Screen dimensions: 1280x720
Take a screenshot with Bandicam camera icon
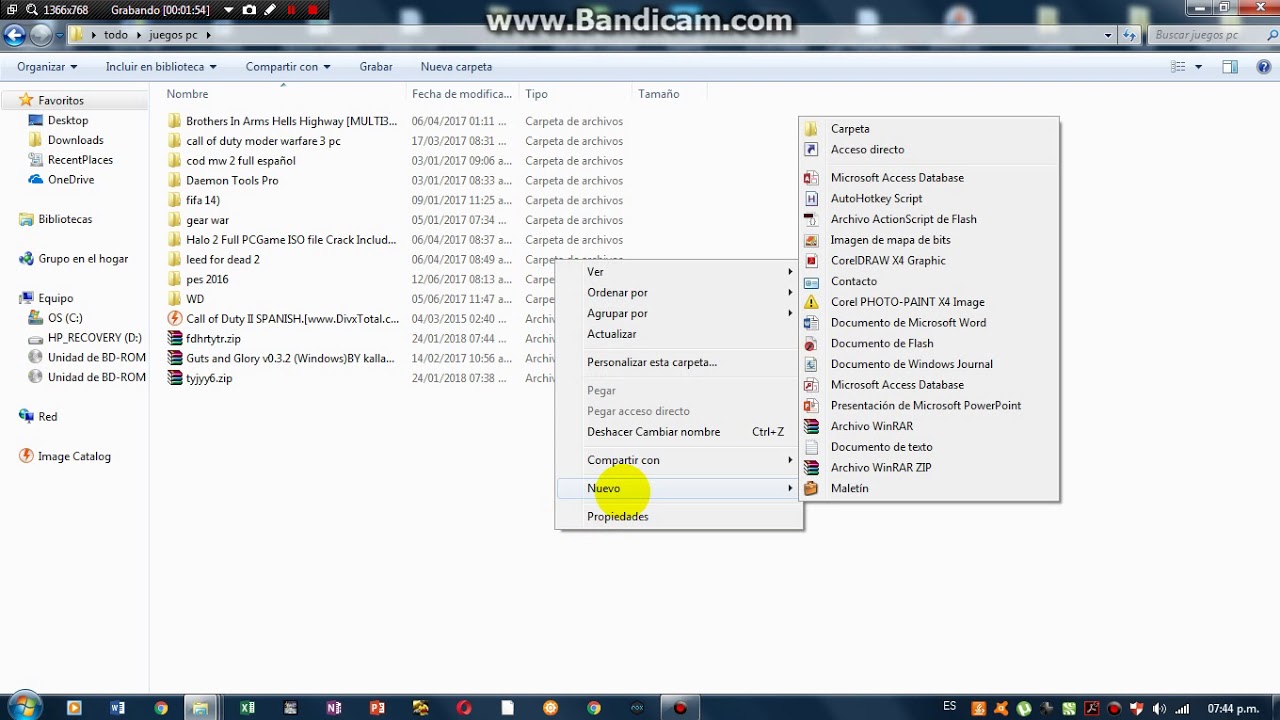pos(249,10)
